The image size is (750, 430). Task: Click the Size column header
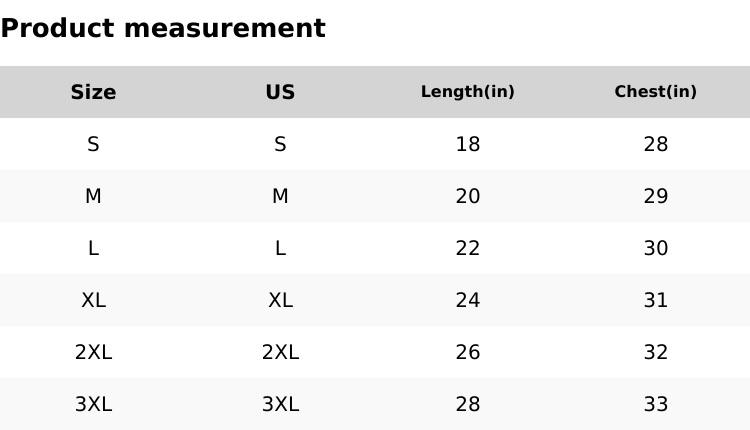(93, 92)
